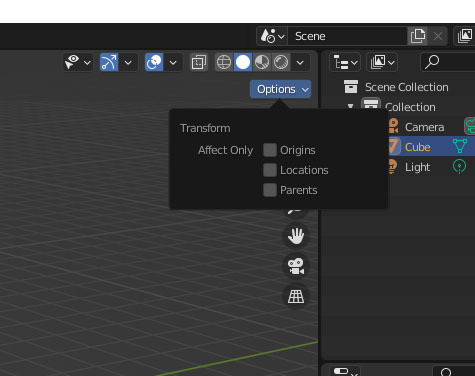Select the Collection row label

tap(410, 107)
